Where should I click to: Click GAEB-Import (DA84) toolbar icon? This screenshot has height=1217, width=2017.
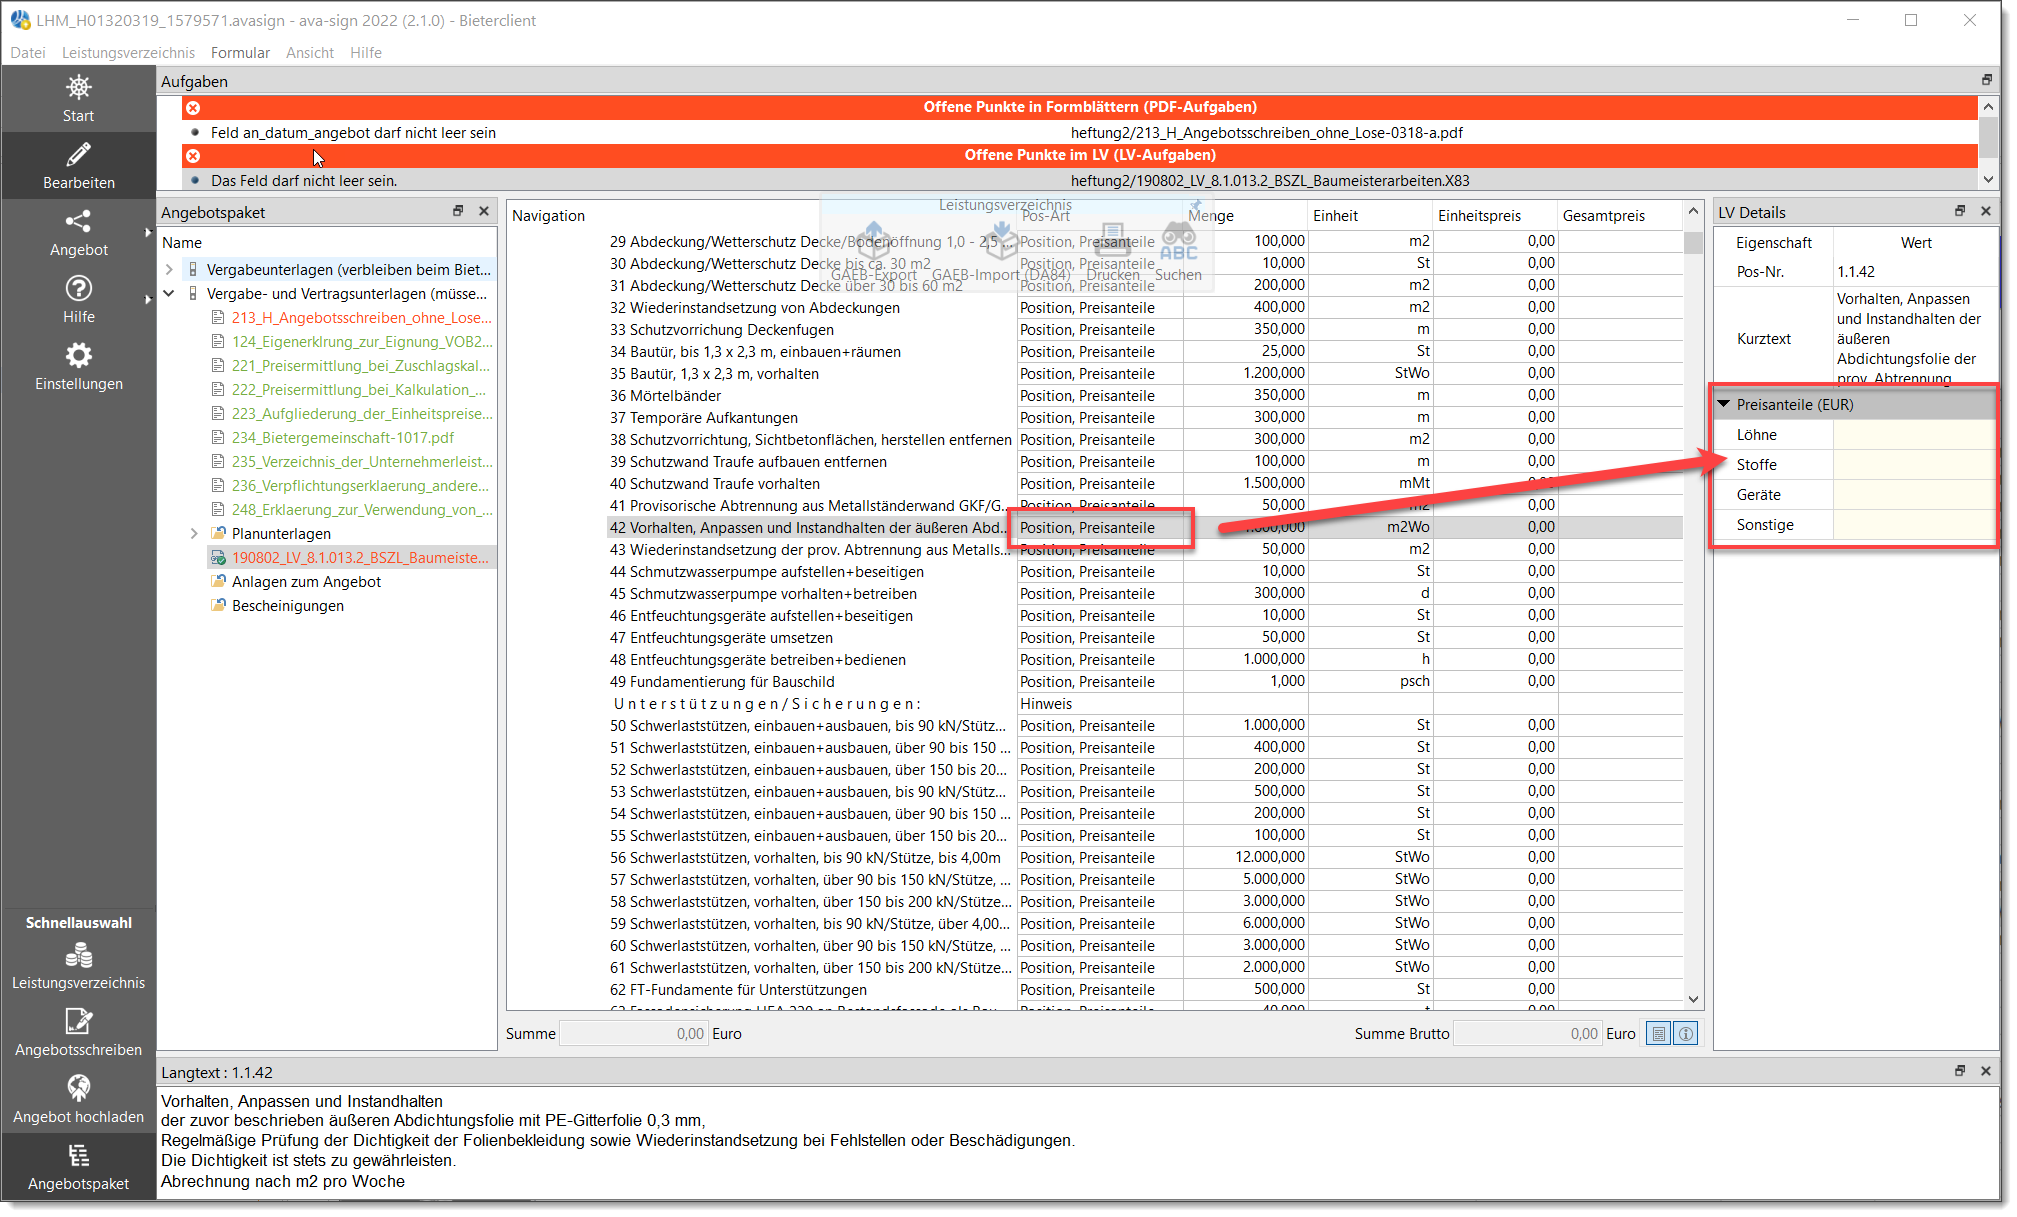1001,242
